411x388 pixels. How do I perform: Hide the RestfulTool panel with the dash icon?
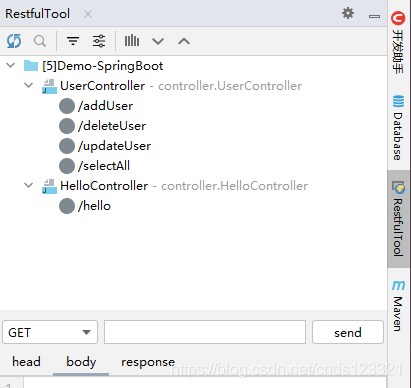[x=374, y=16]
